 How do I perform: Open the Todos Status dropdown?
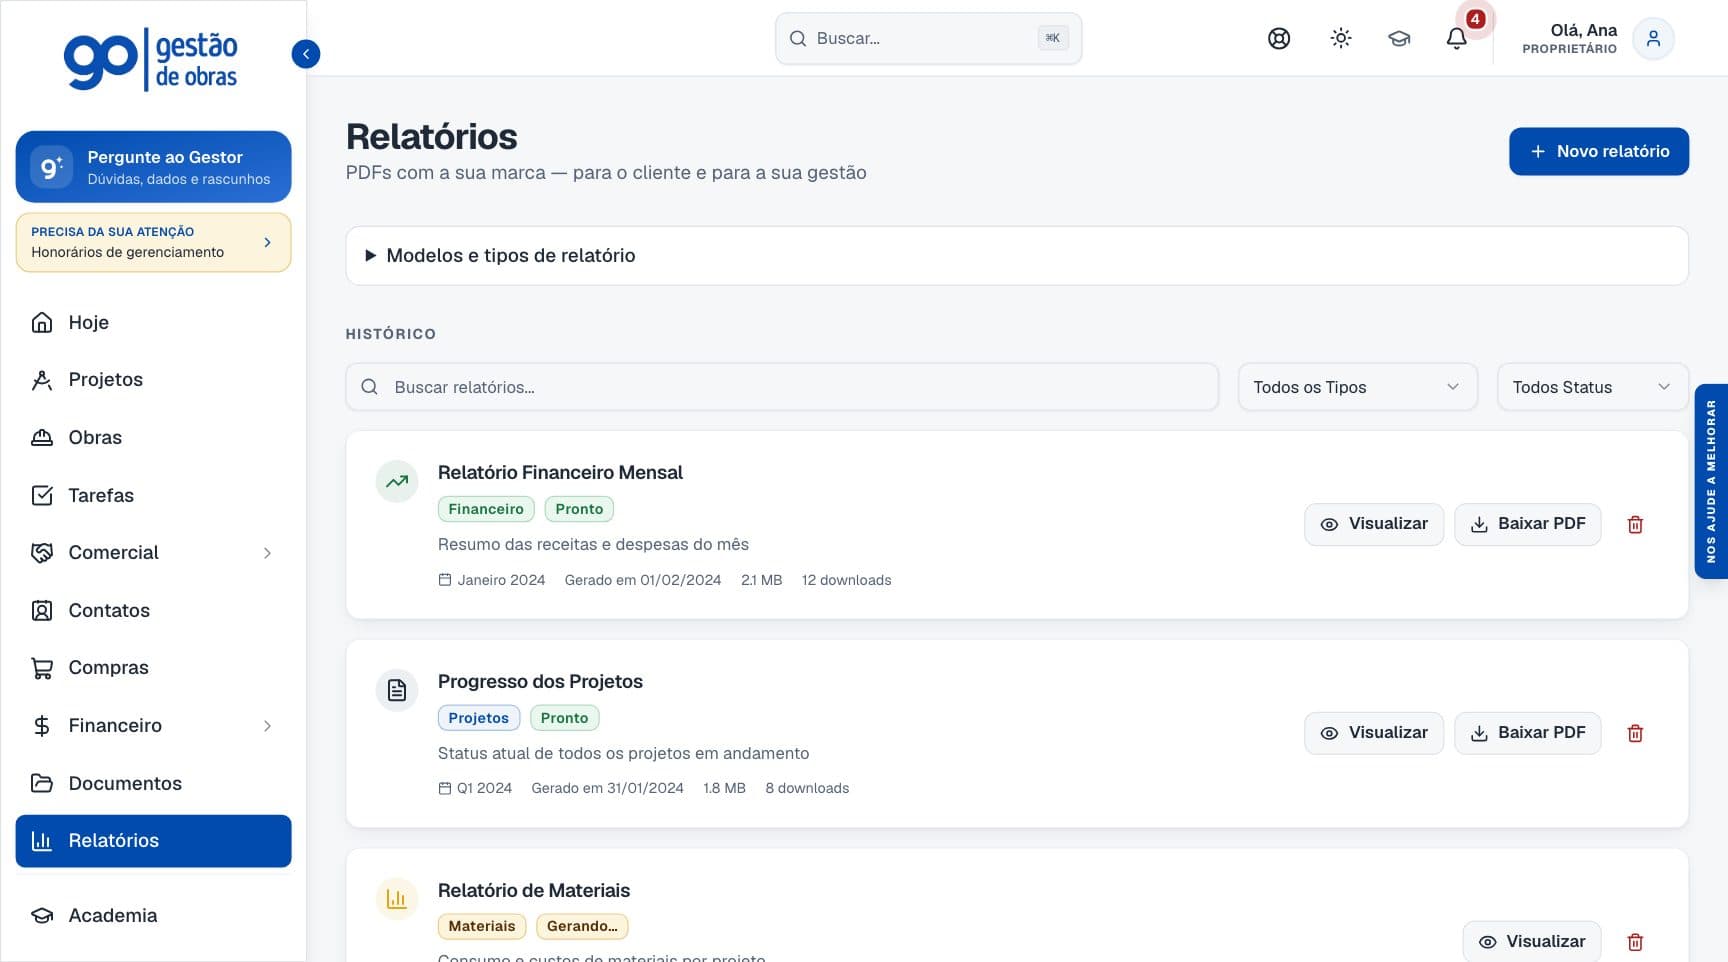tap(1592, 387)
